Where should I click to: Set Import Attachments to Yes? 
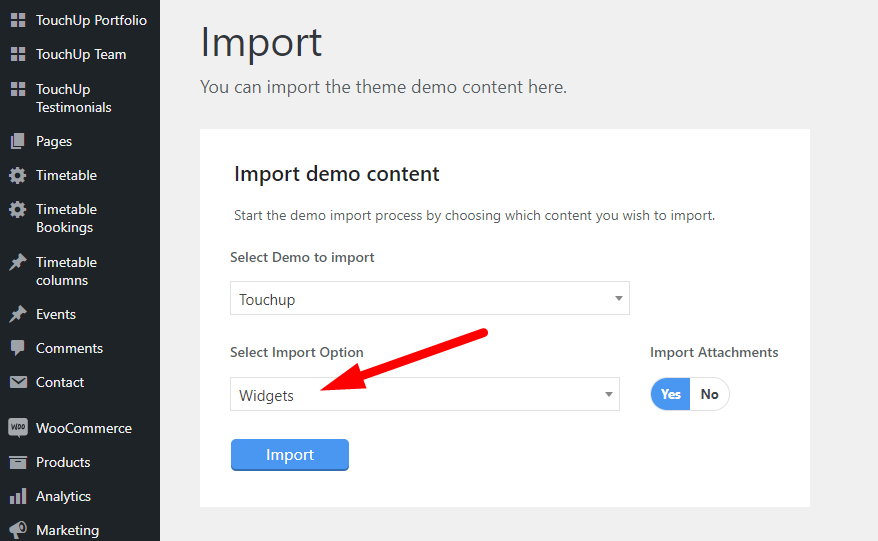pos(670,394)
